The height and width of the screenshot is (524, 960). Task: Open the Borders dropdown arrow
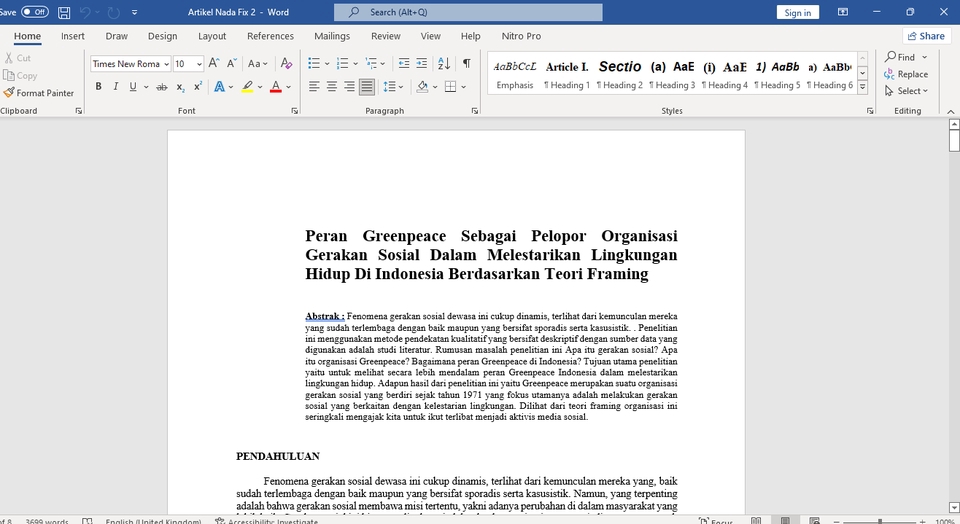click(463, 87)
